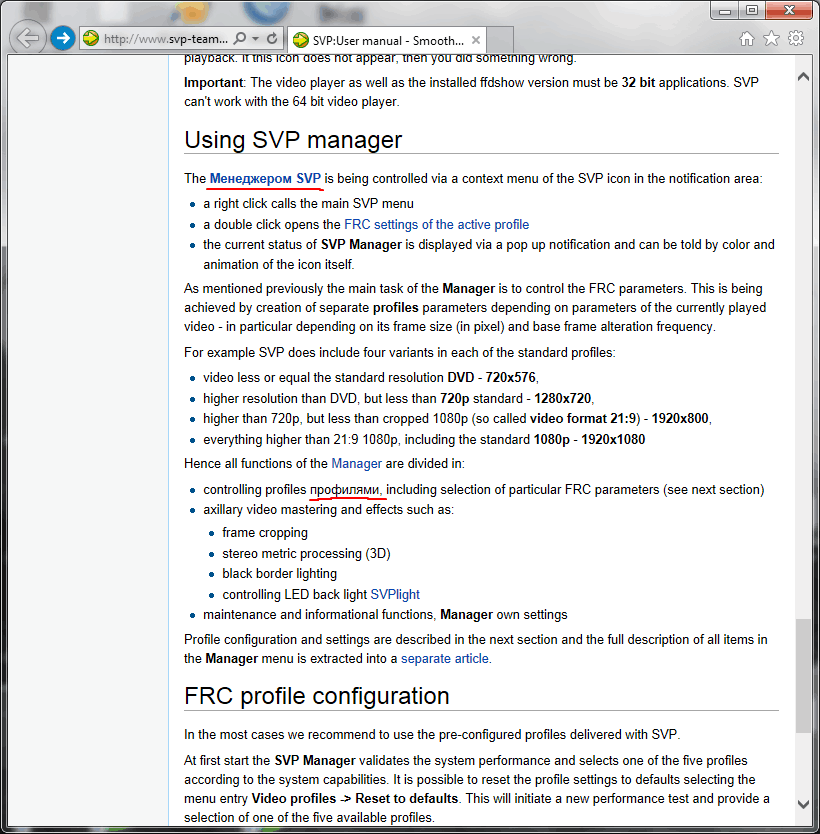This screenshot has height=834, width=820.
Task: Click the underlined word профилями
Action: point(345,490)
